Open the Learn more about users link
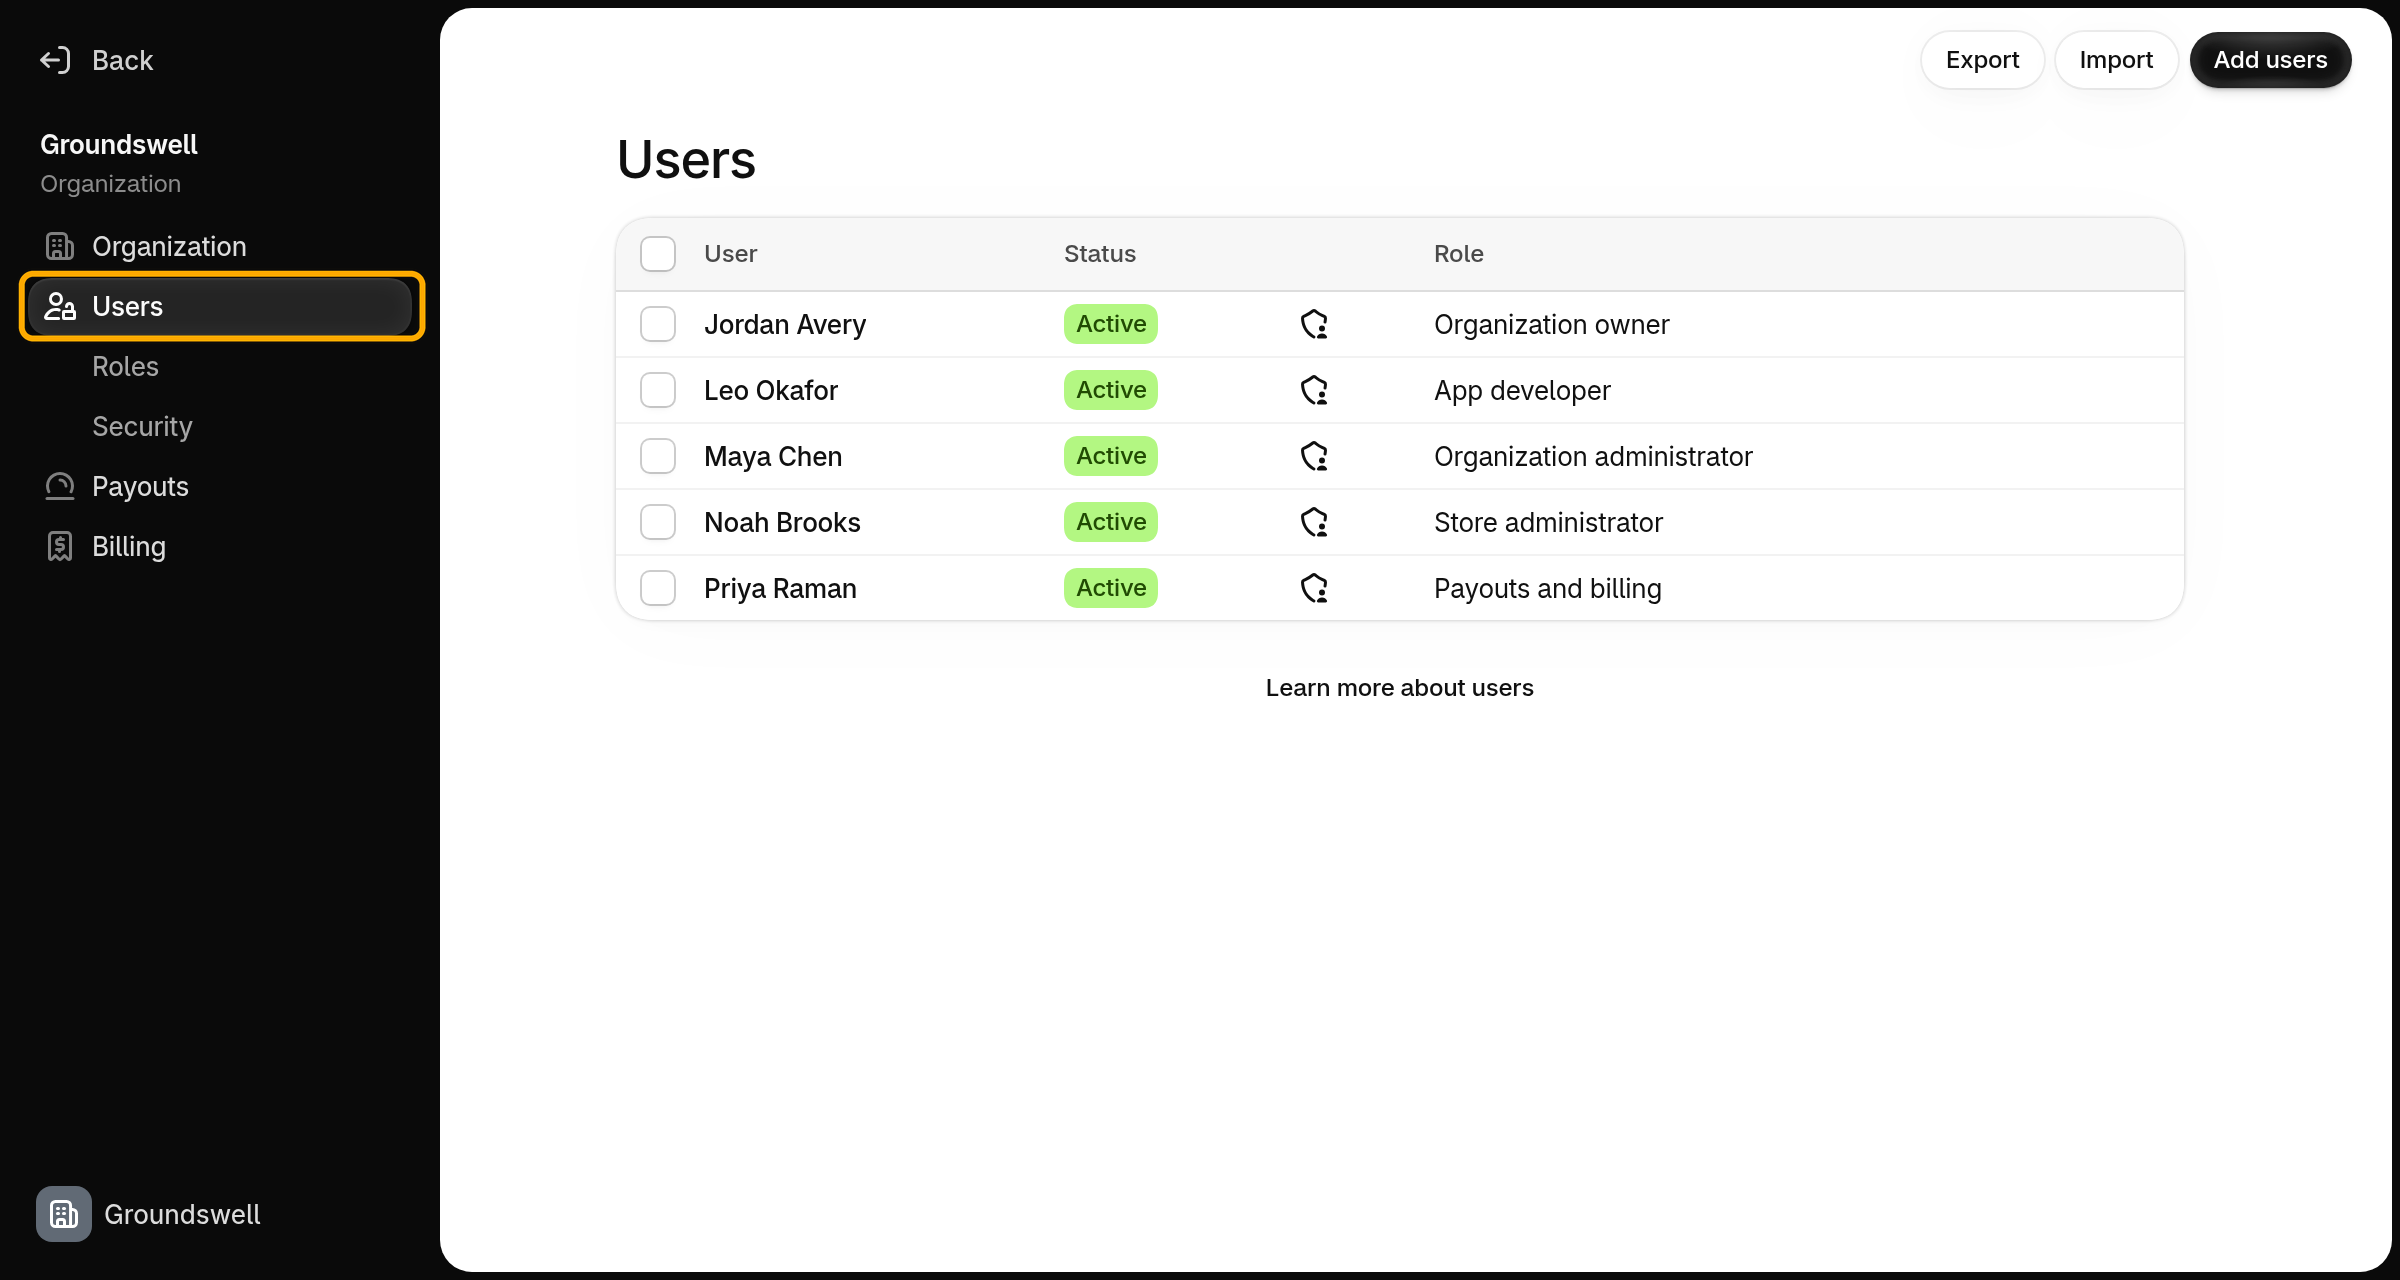Screen dimensions: 2400x1280 (1399, 688)
